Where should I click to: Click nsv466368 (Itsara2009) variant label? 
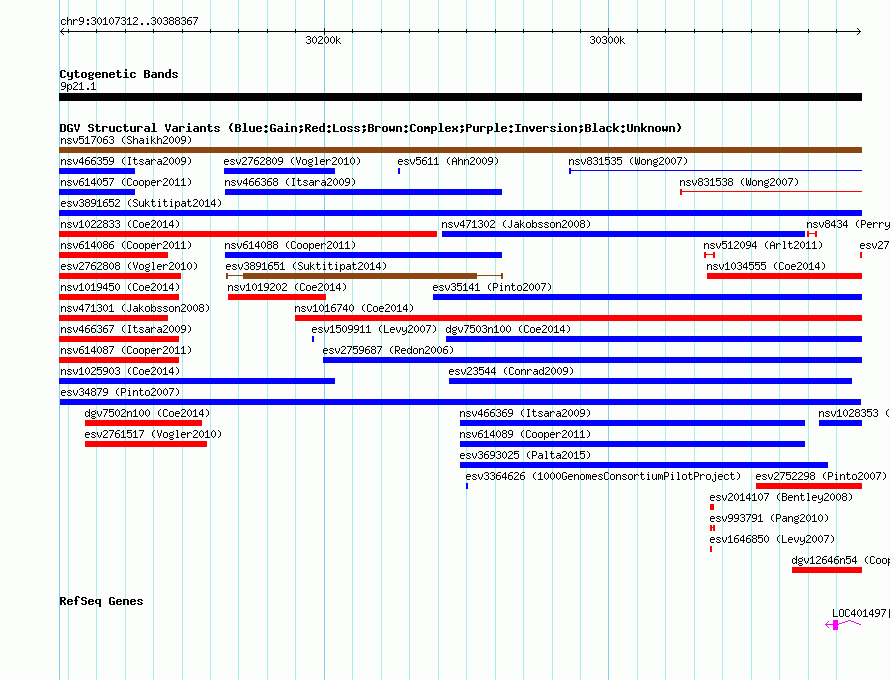pos(290,182)
